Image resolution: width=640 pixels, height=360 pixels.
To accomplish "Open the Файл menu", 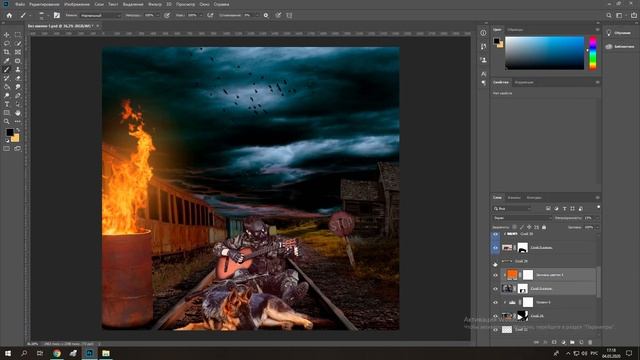I will 20,4.
